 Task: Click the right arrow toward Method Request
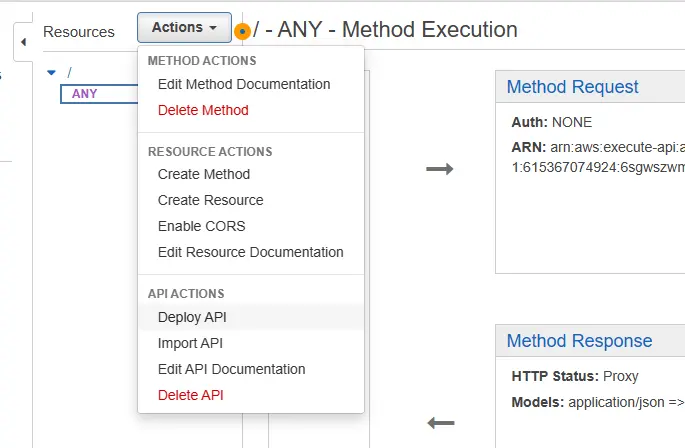pyautogui.click(x=439, y=169)
